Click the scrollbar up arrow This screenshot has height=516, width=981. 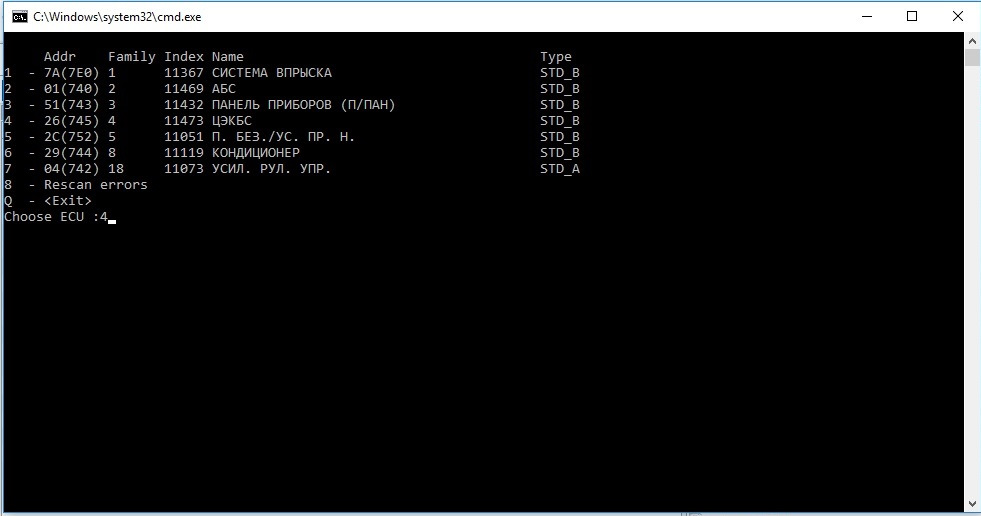tap(972, 41)
